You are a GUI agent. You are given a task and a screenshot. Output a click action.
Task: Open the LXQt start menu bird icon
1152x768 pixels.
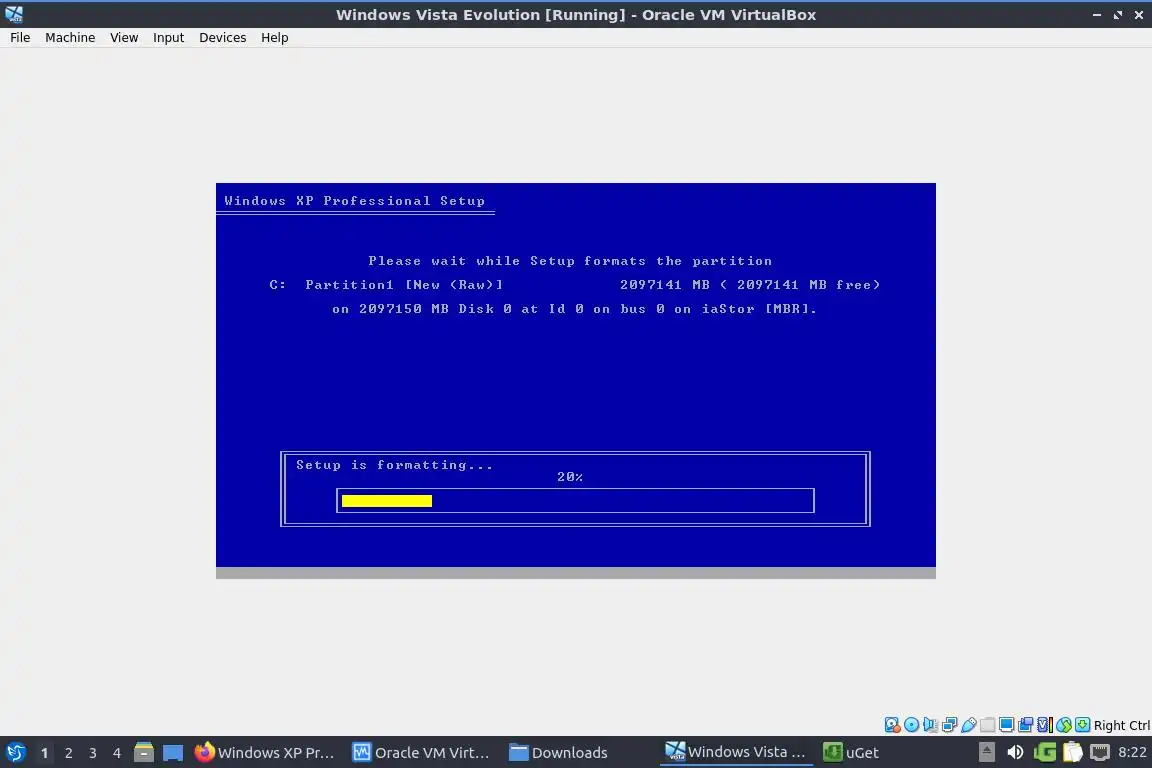(x=15, y=753)
